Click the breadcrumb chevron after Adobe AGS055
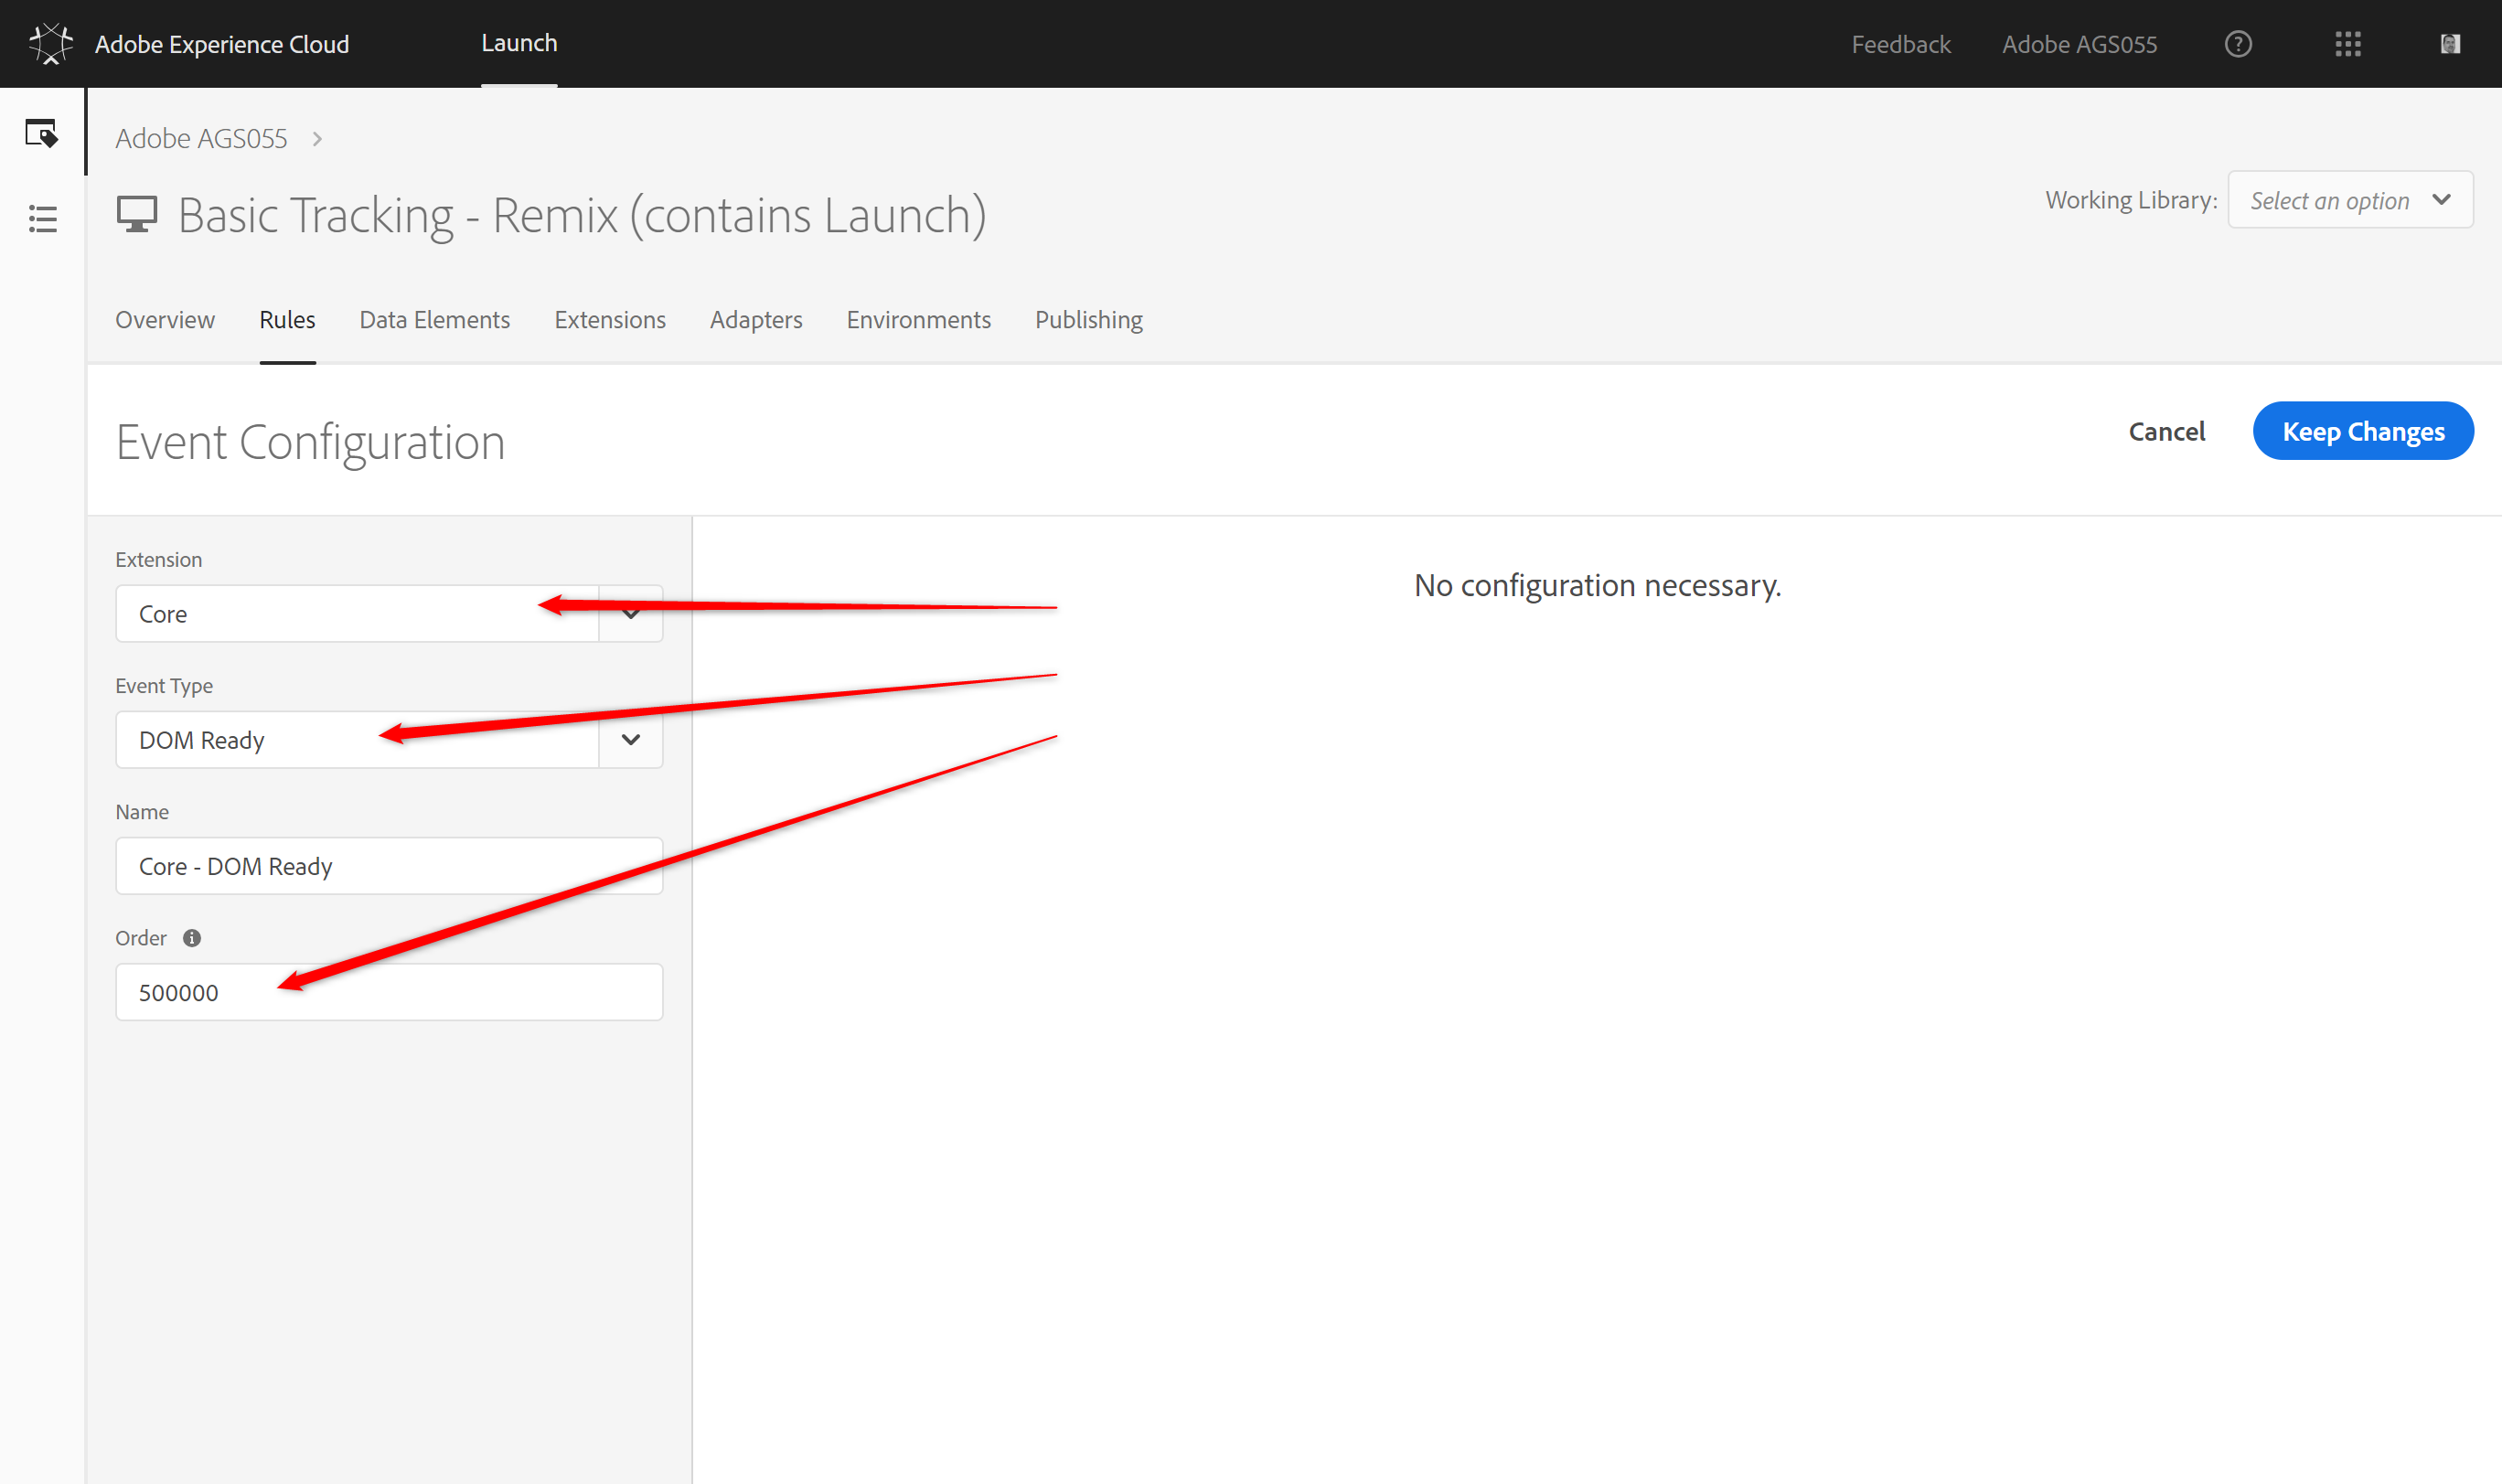This screenshot has height=1484, width=2502. (x=317, y=139)
